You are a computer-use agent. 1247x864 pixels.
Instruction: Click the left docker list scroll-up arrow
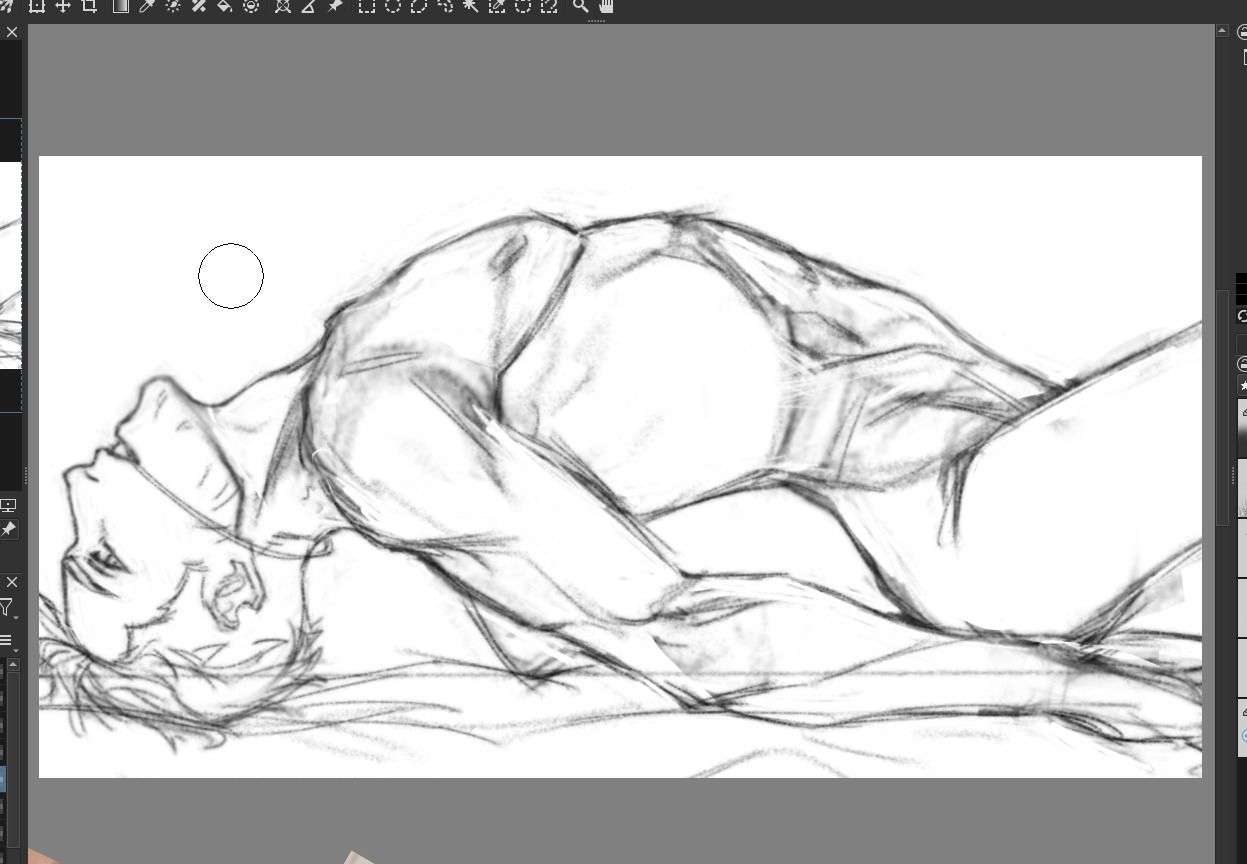[x=13, y=664]
